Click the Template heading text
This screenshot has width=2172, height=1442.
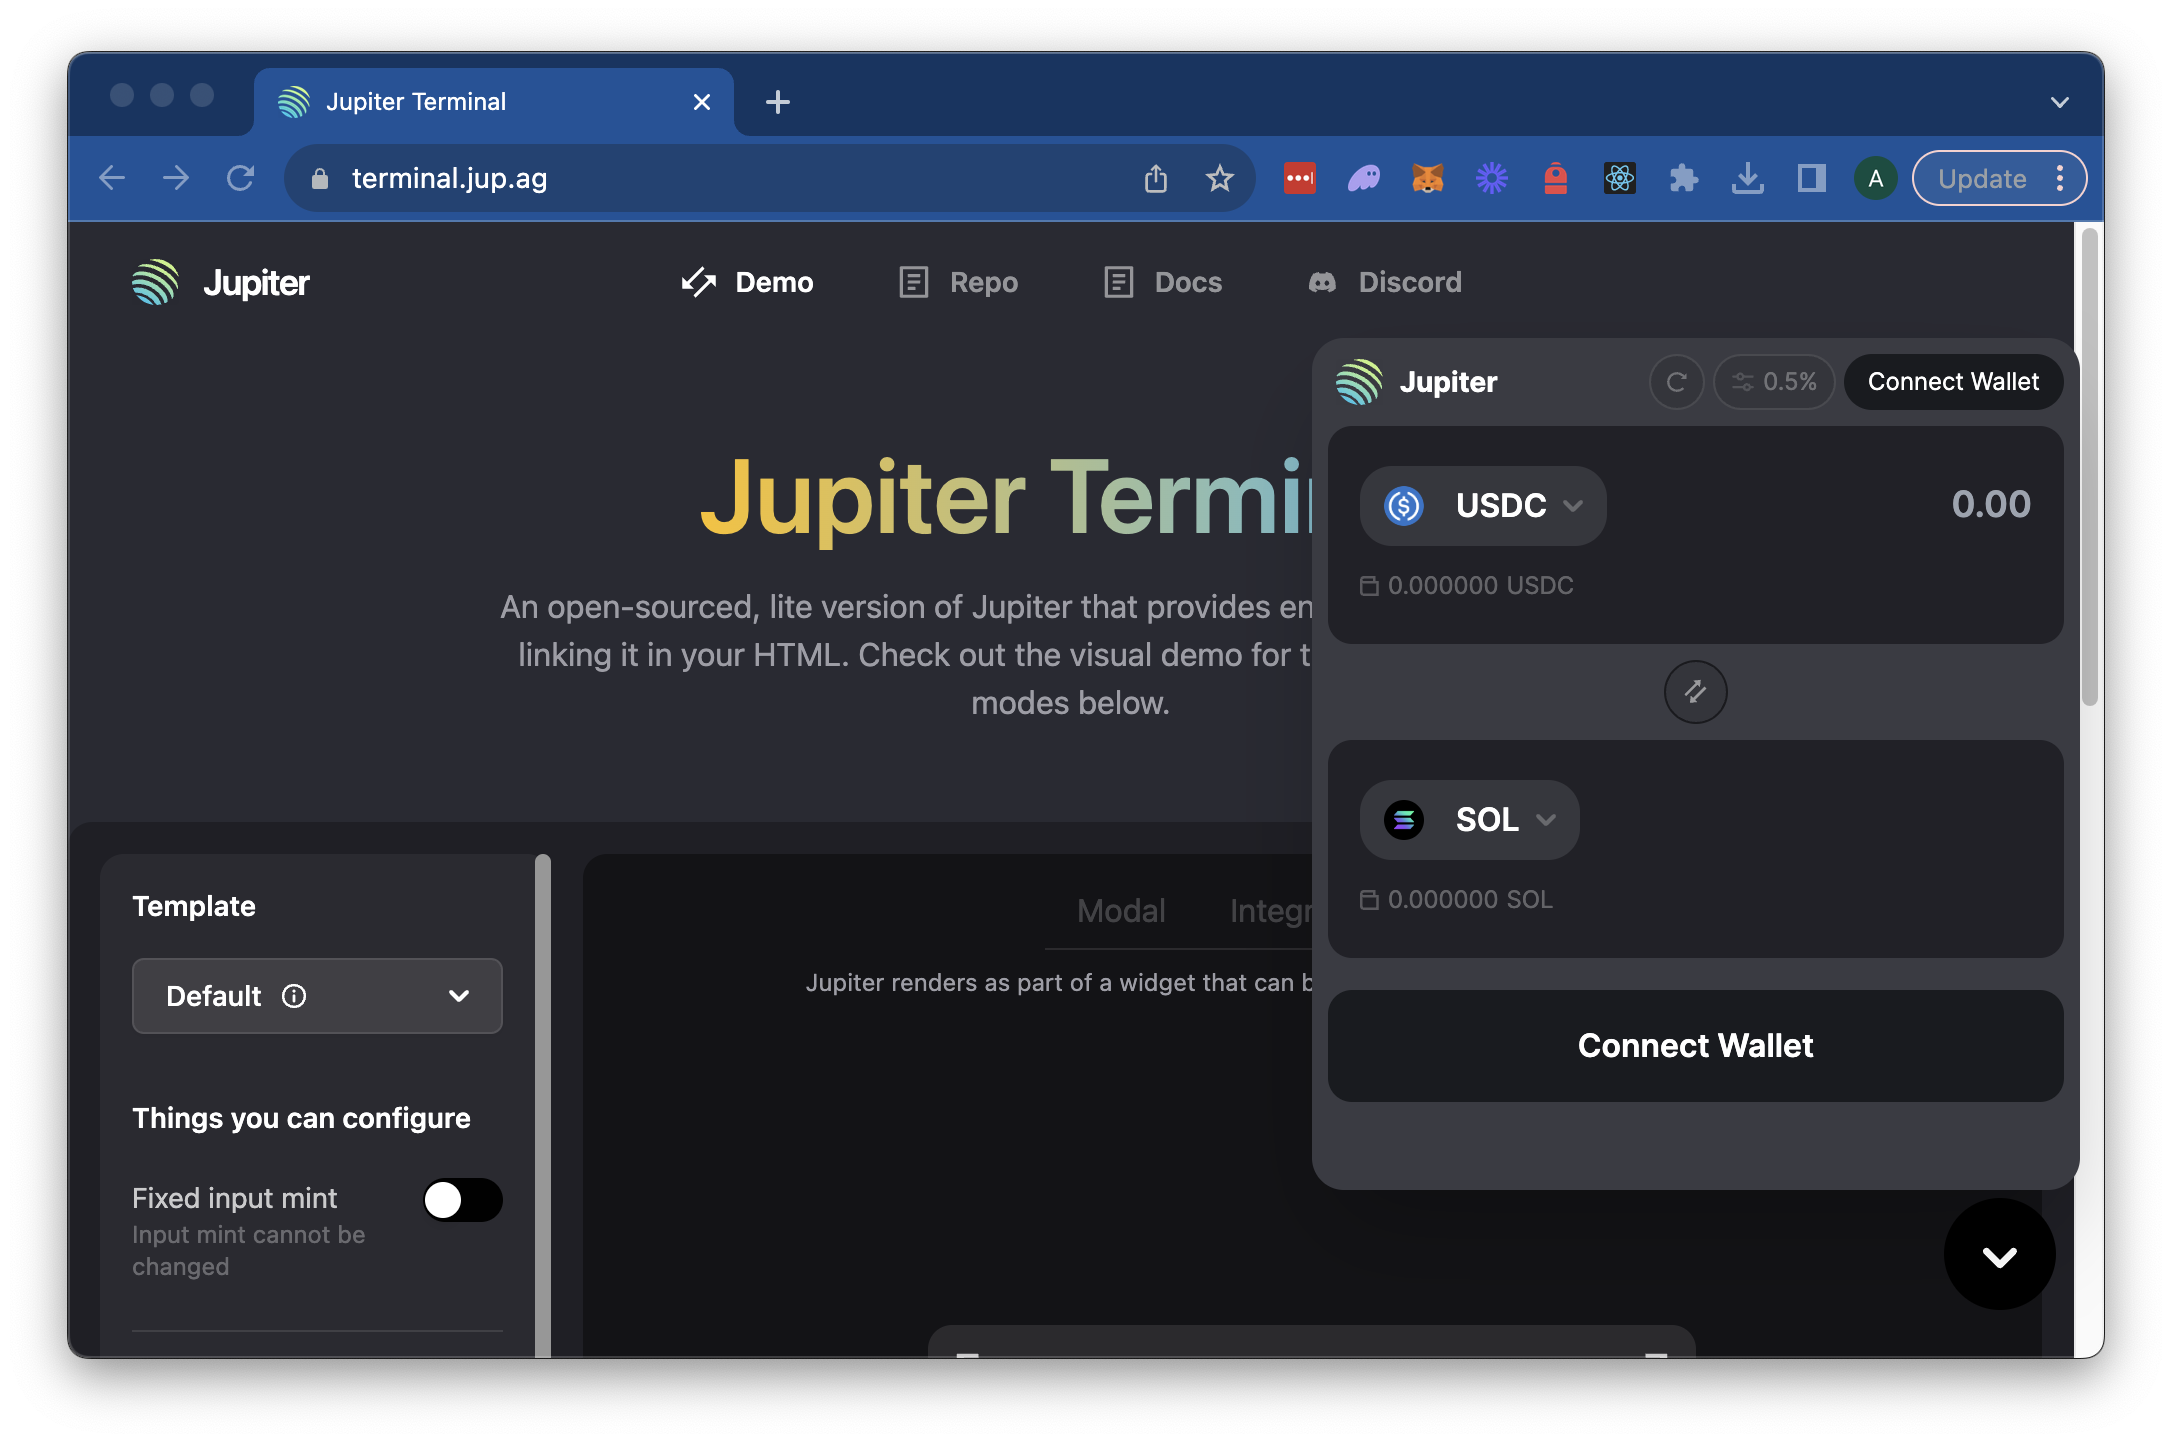click(x=194, y=906)
